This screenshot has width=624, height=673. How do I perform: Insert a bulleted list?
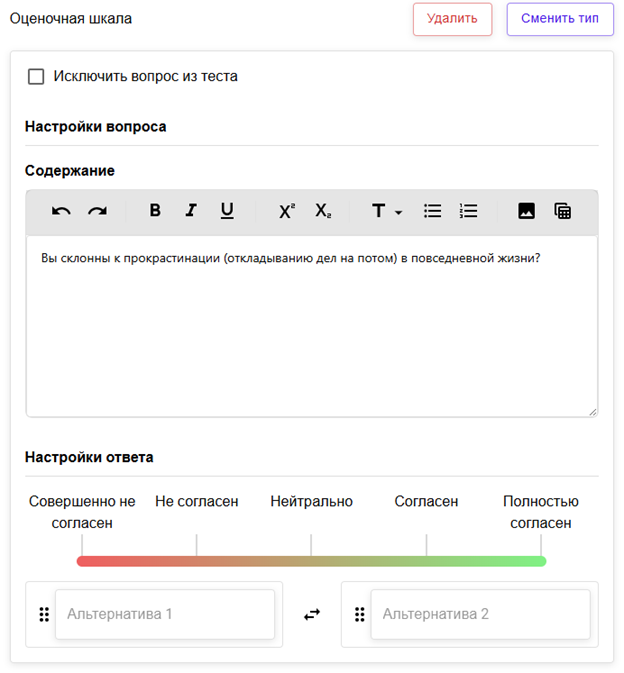(432, 211)
